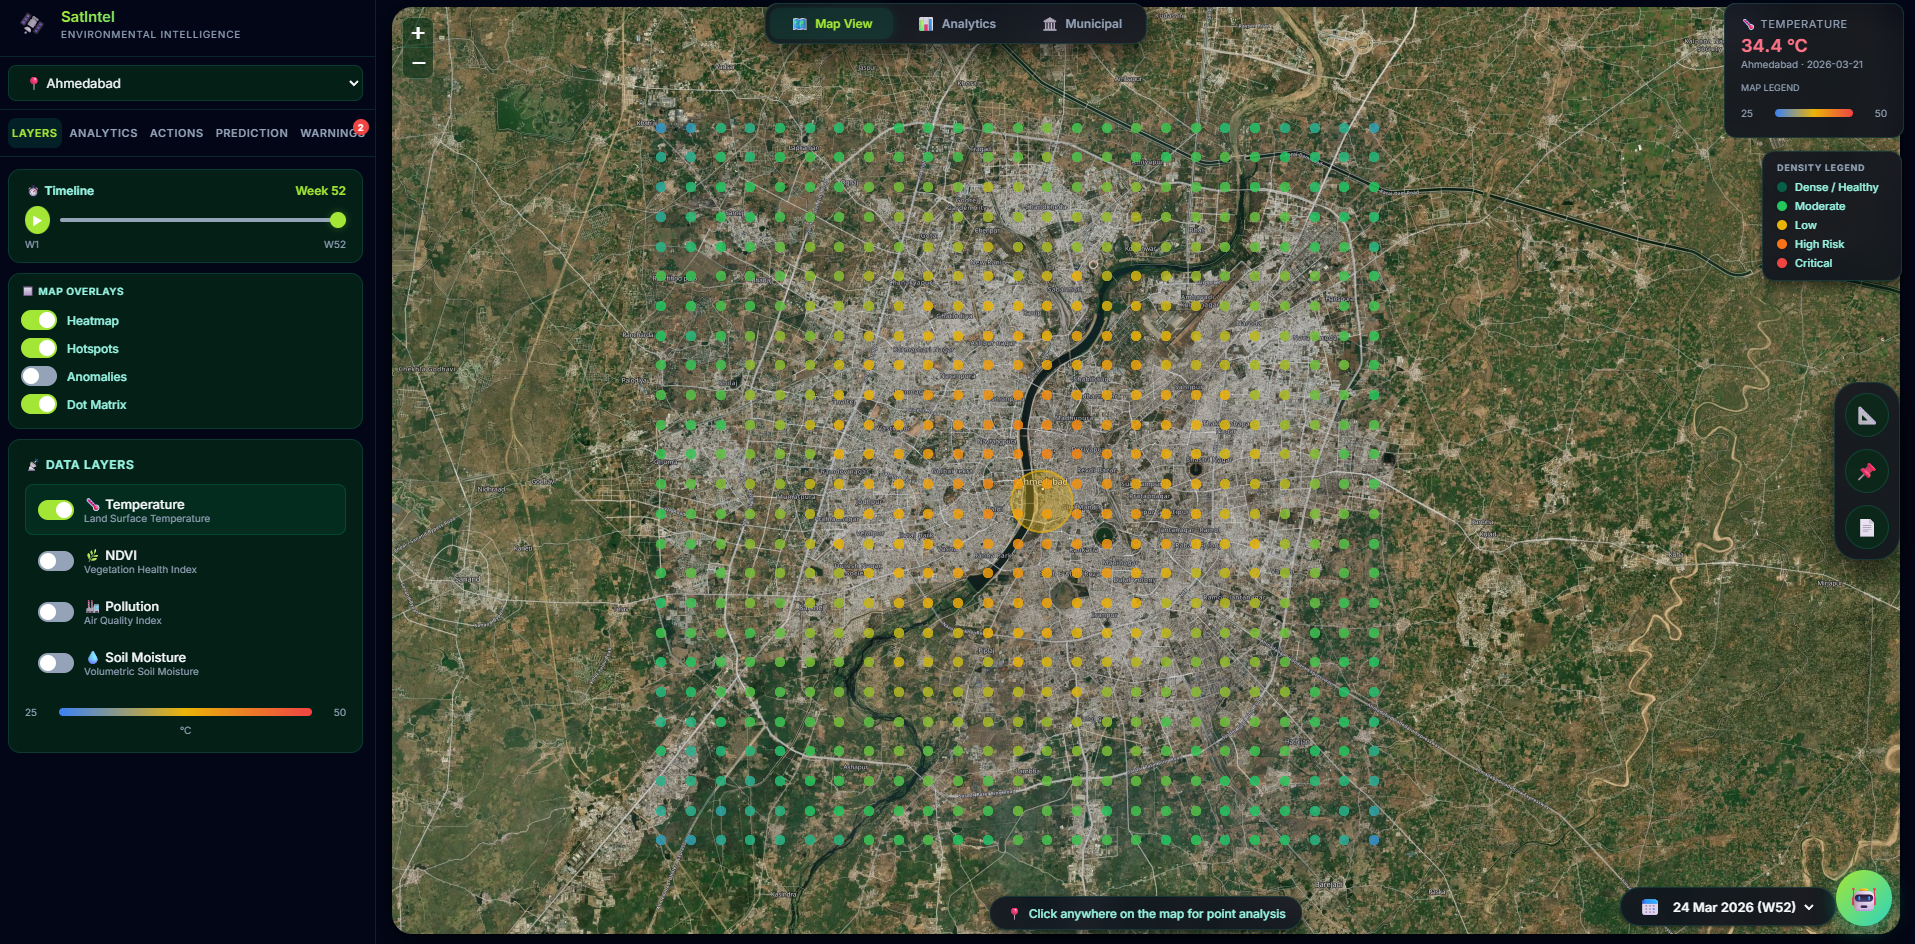Open the report document tool icon
Image resolution: width=1915 pixels, height=944 pixels.
[1866, 527]
